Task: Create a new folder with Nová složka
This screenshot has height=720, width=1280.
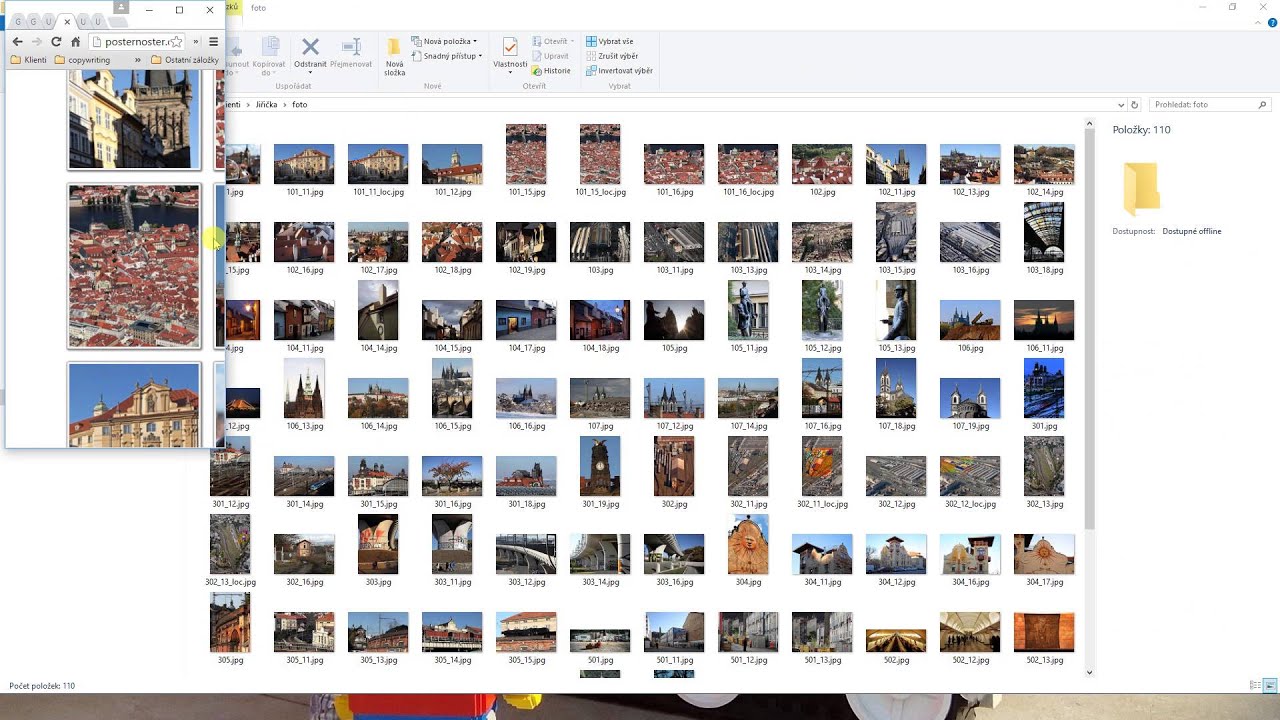Action: (394, 57)
